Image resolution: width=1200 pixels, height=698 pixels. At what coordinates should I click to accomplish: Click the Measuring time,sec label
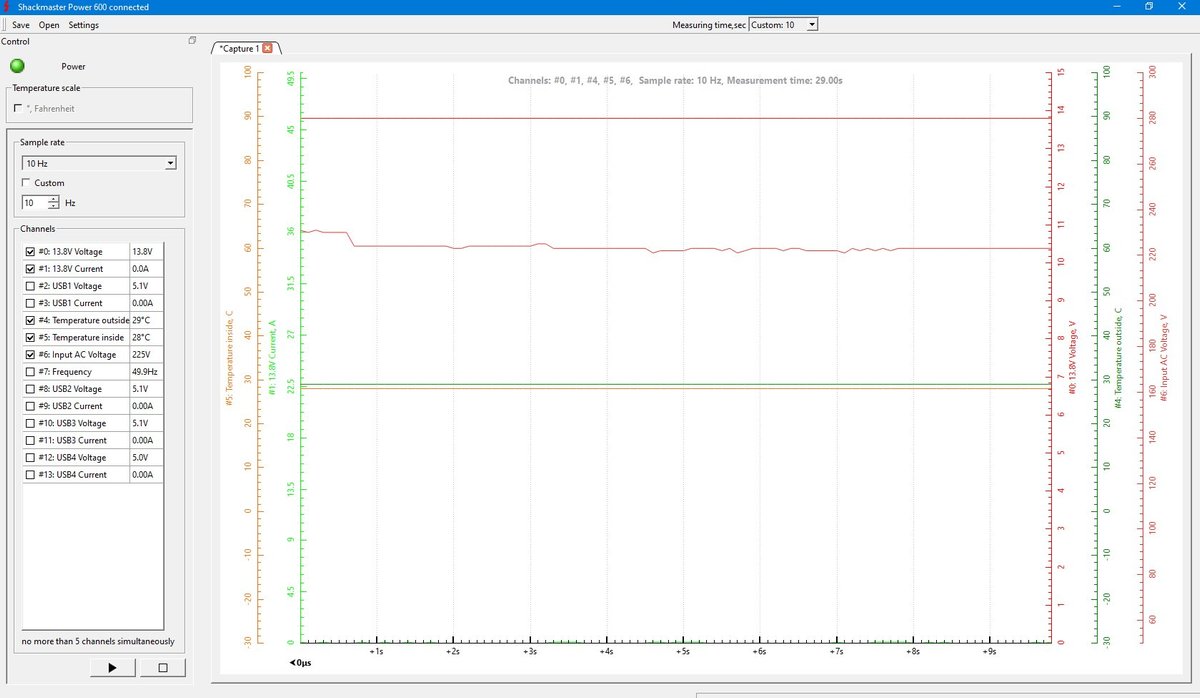click(709, 25)
